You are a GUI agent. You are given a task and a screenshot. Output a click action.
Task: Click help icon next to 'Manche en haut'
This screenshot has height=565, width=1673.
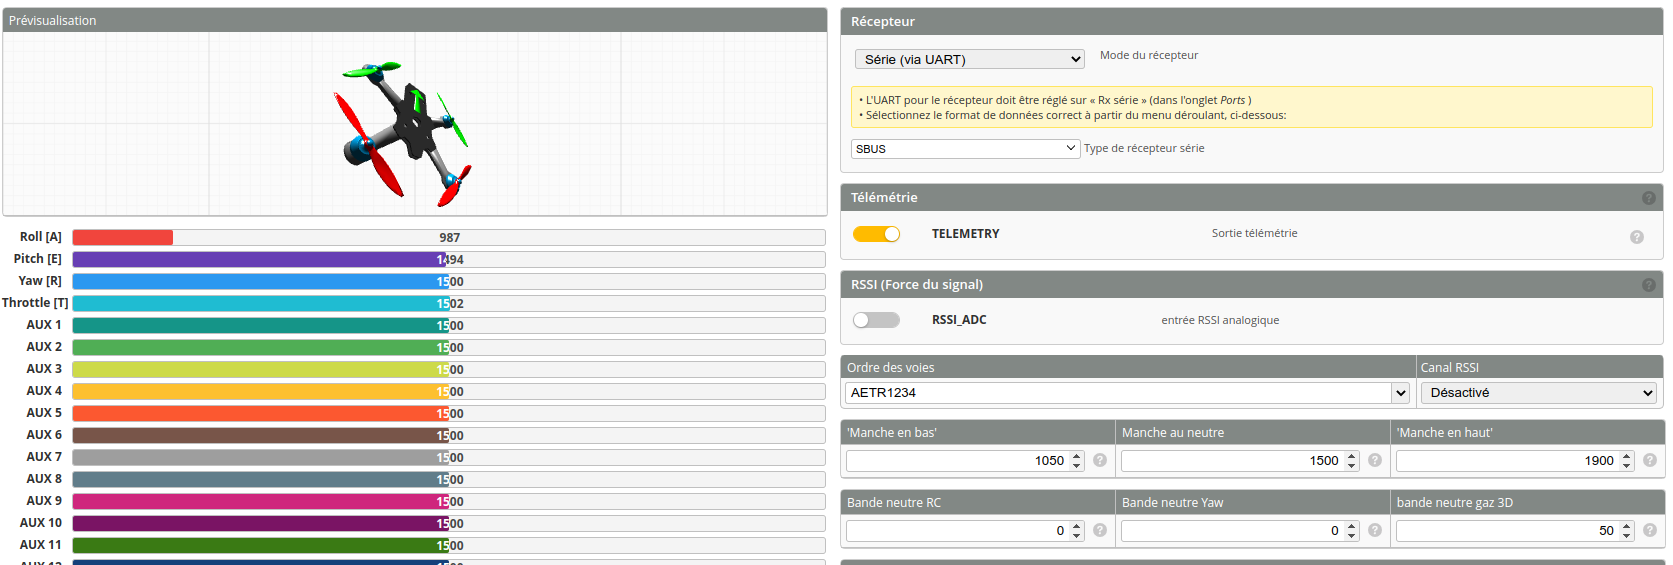1650,460
